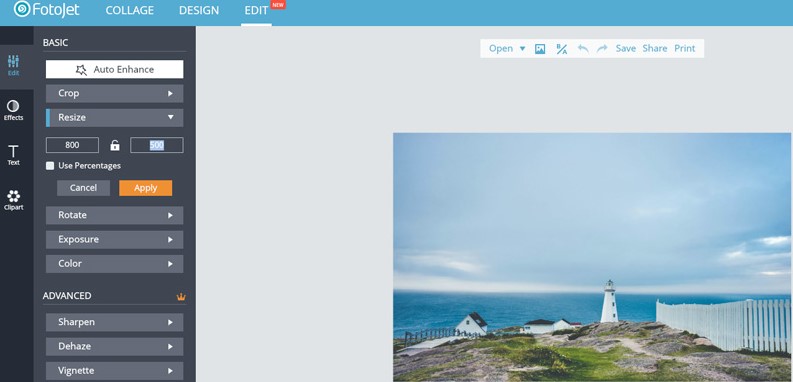
Task: Select the Text tool in sidebar
Action: pos(13,155)
